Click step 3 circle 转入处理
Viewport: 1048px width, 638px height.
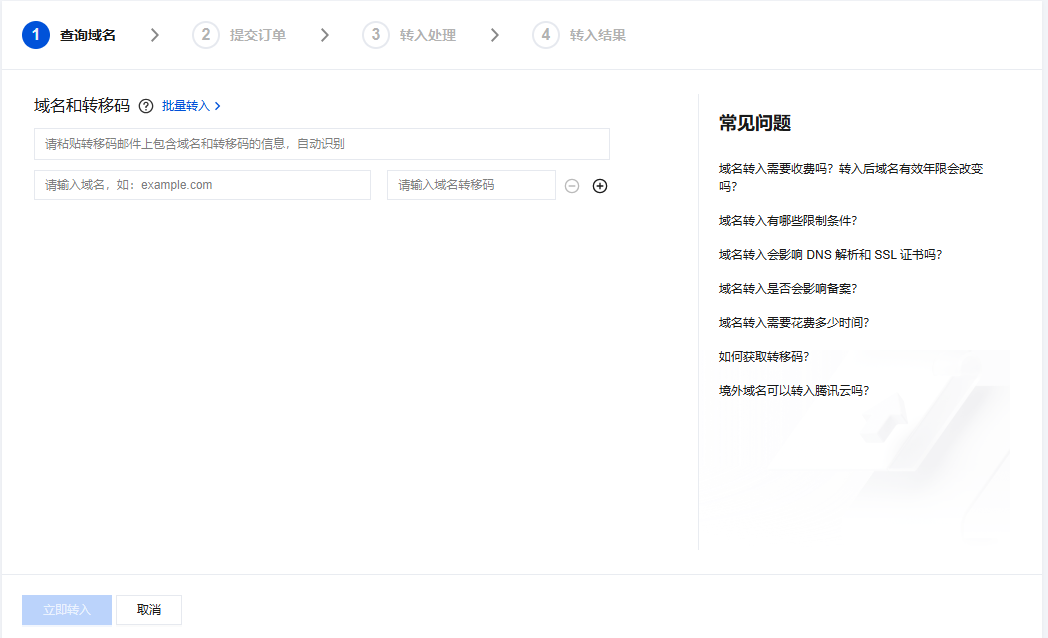(375, 35)
